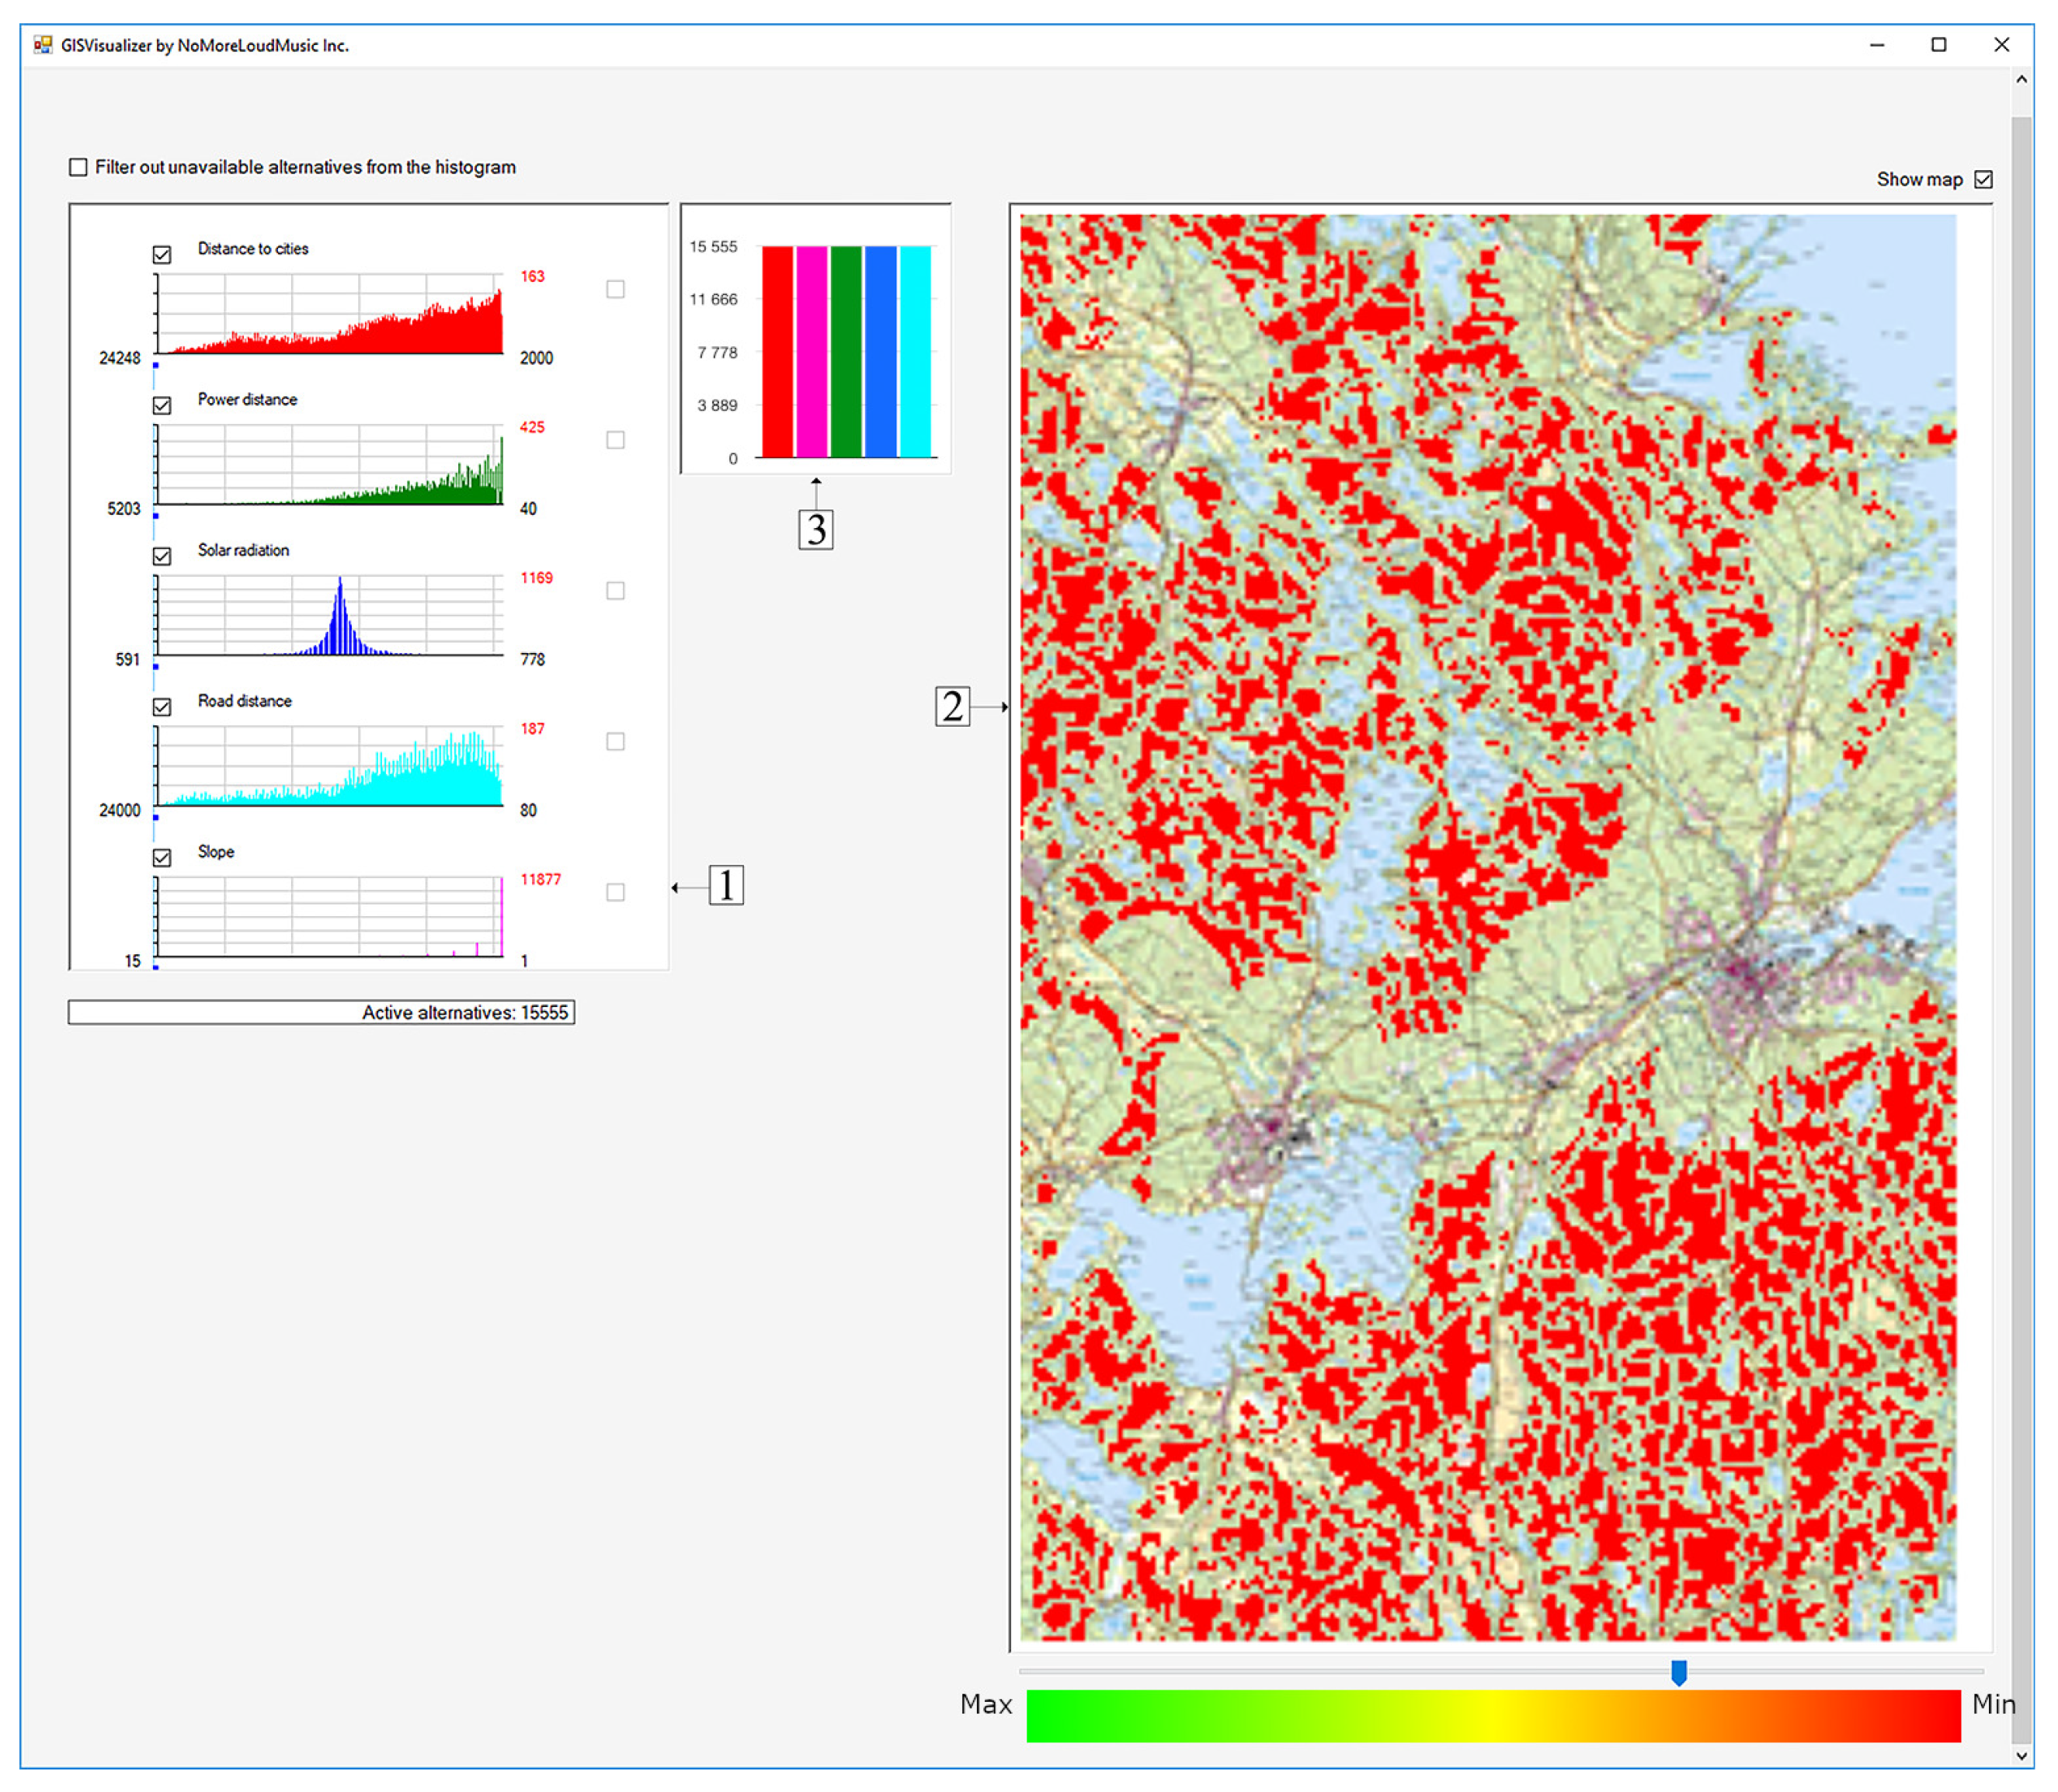
Task: Disable the Power distance criterion checkbox
Action: [x=162, y=406]
